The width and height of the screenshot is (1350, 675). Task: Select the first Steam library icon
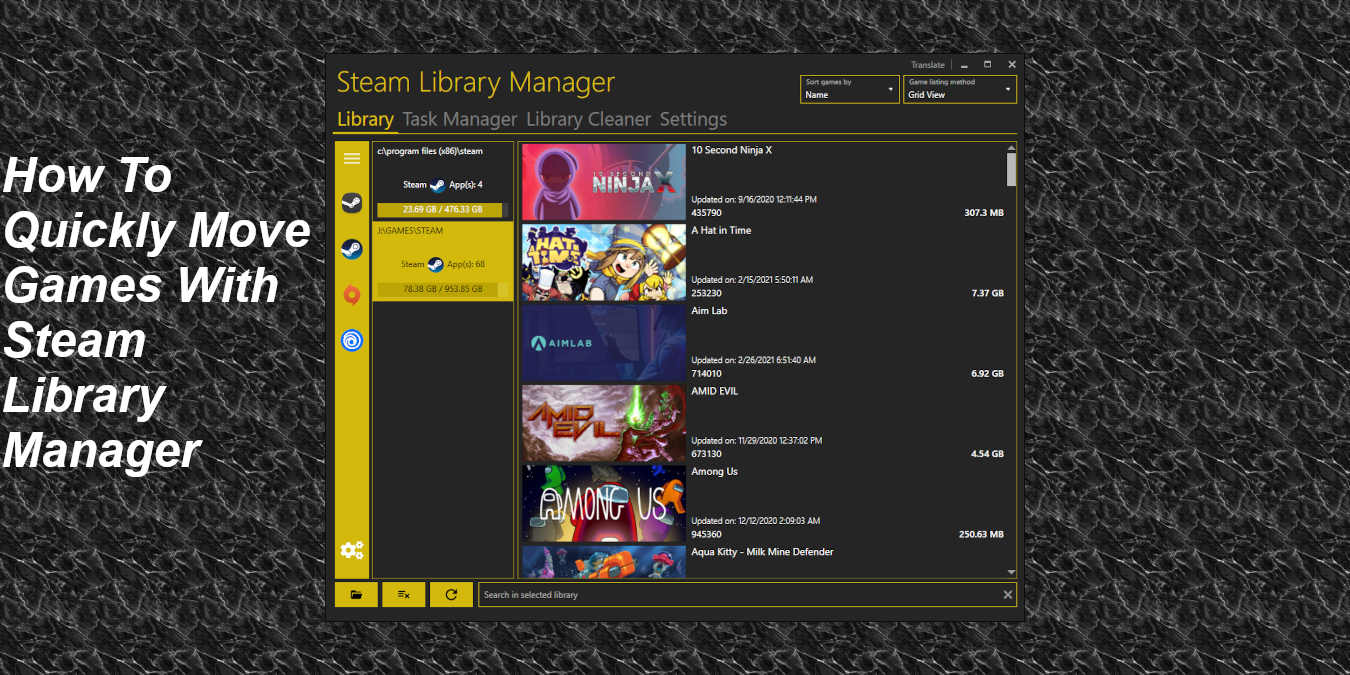351,203
